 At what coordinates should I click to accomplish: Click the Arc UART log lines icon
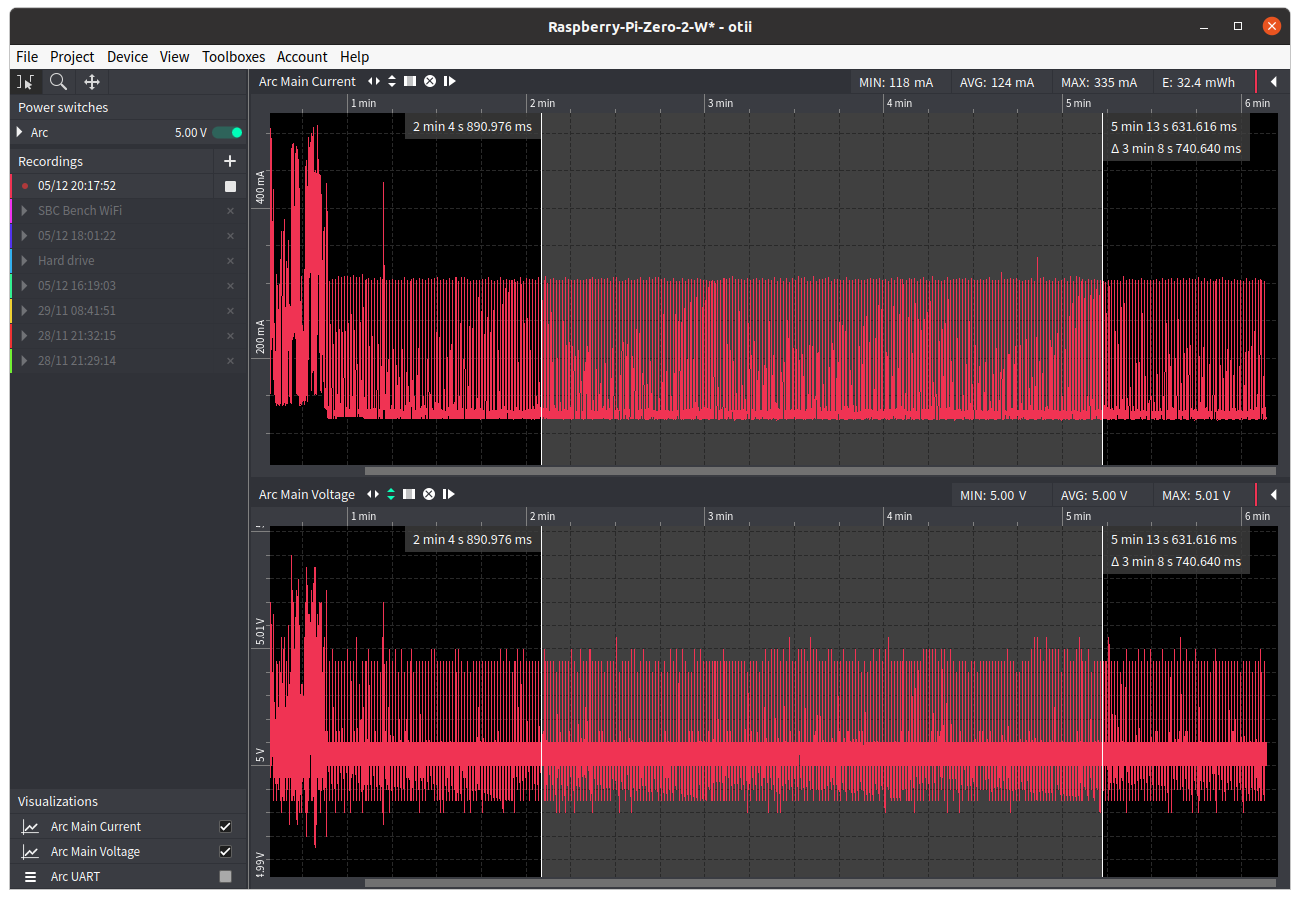pyautogui.click(x=31, y=877)
